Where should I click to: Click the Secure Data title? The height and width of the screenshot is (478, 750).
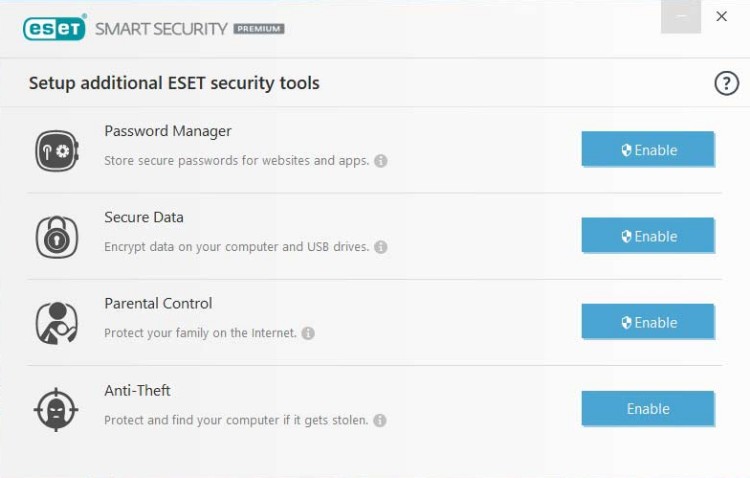[144, 217]
